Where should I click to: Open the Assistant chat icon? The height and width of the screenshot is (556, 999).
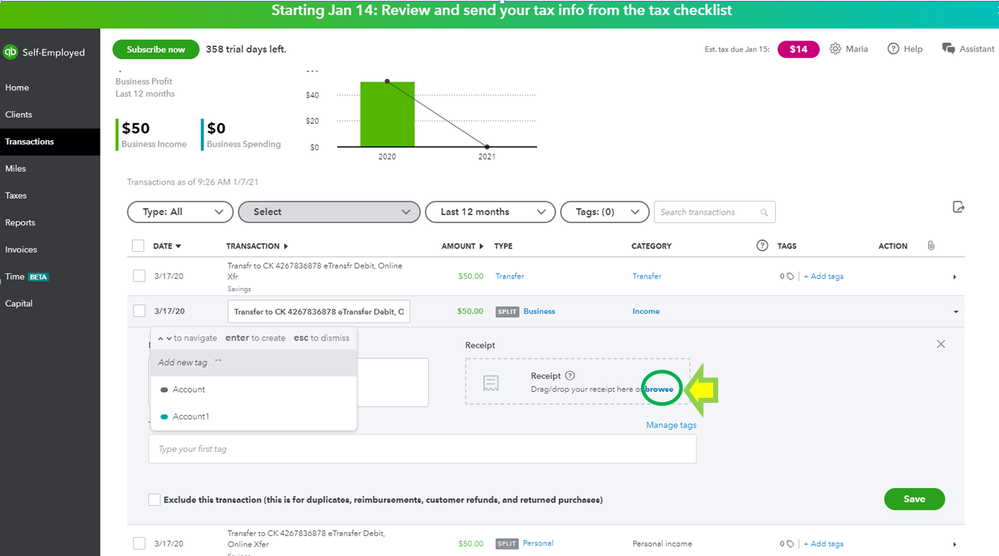click(x=948, y=49)
